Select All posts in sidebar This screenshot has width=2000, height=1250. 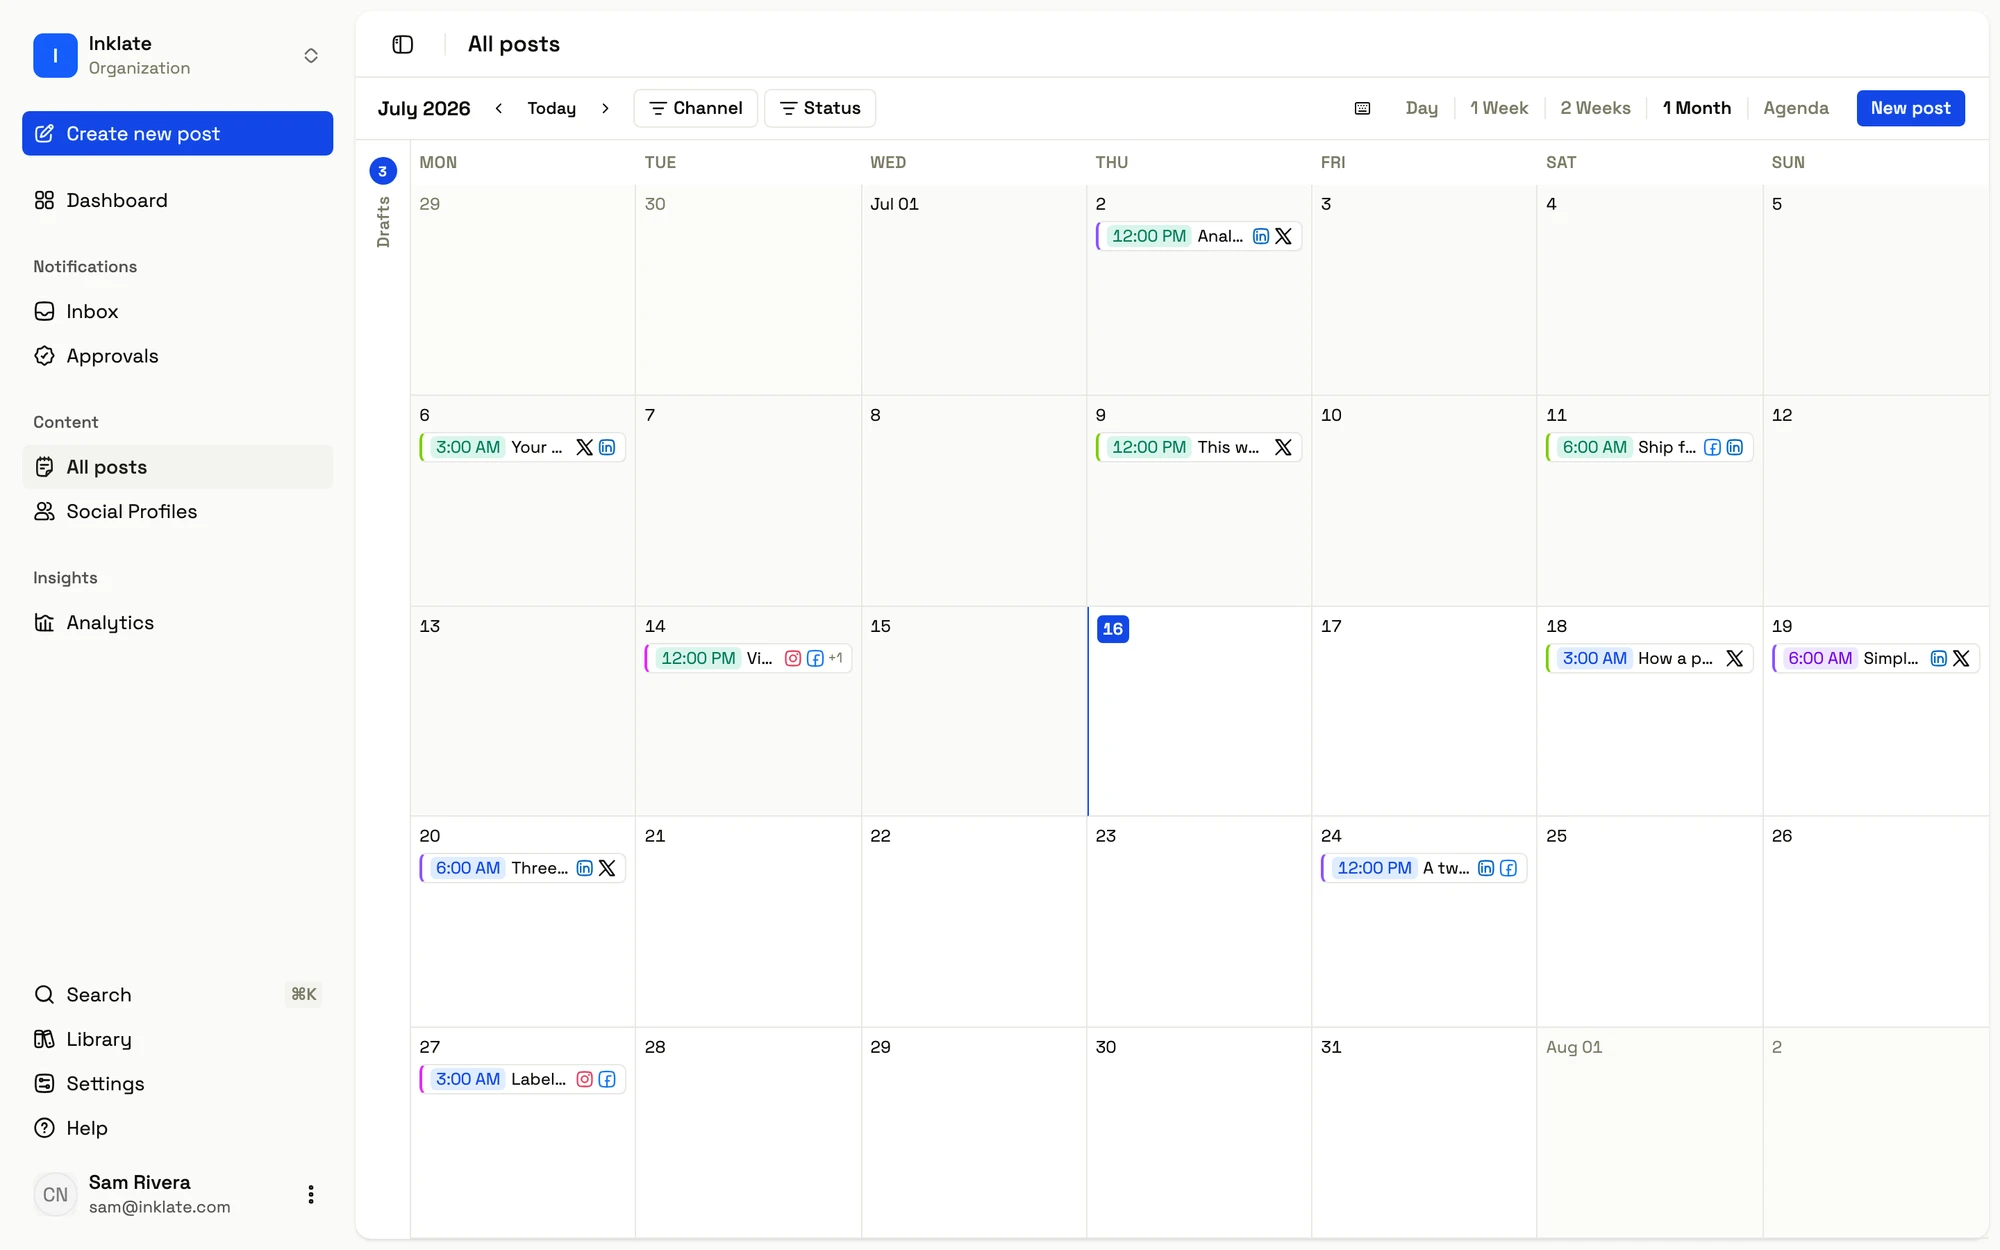[x=177, y=467]
